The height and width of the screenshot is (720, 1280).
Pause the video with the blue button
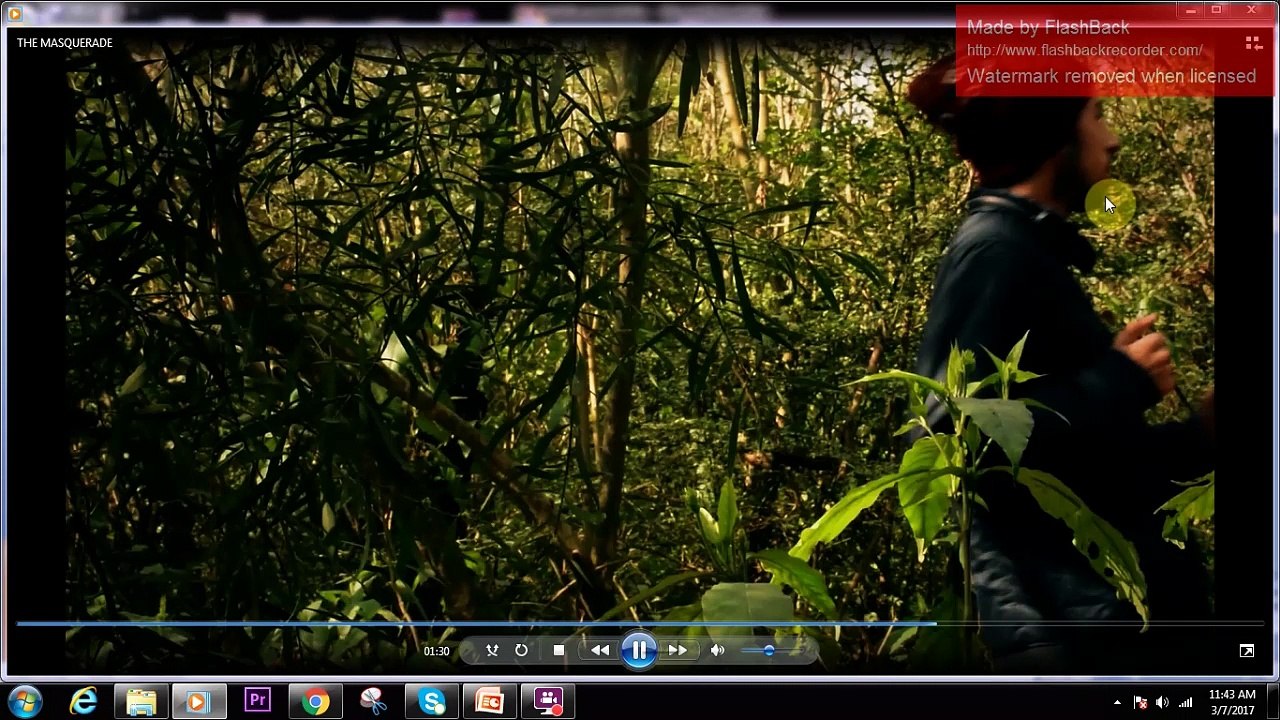click(639, 651)
